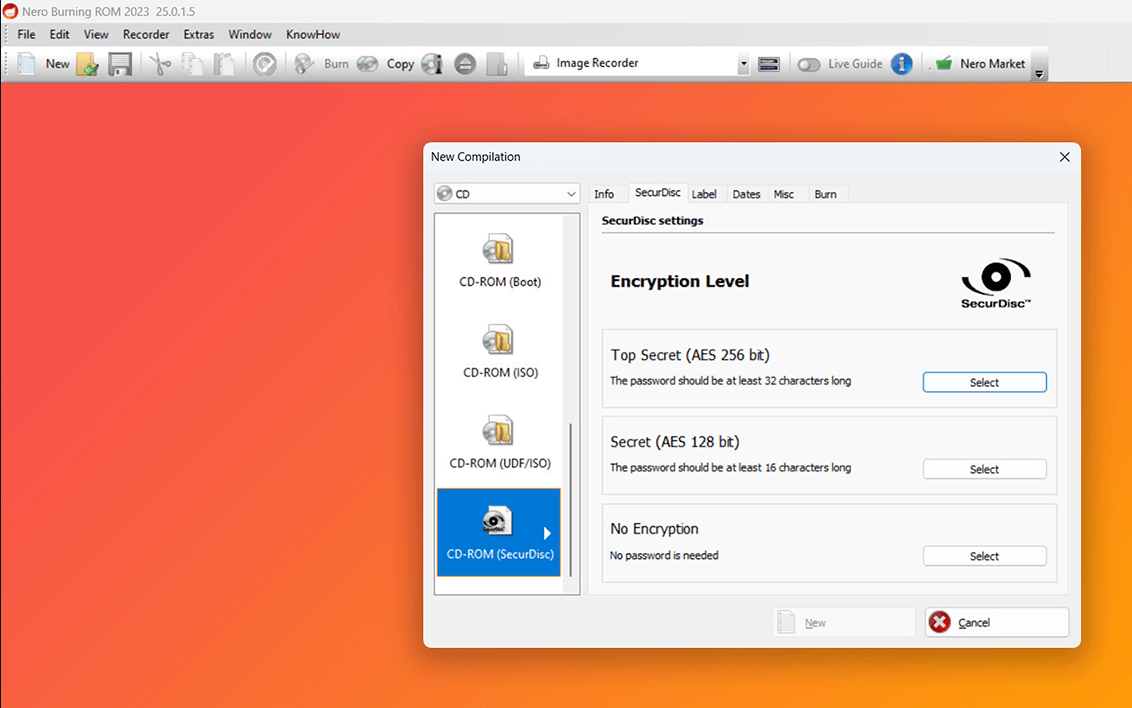1132x708 pixels.
Task: Select the No Encryption option
Action: click(x=984, y=556)
